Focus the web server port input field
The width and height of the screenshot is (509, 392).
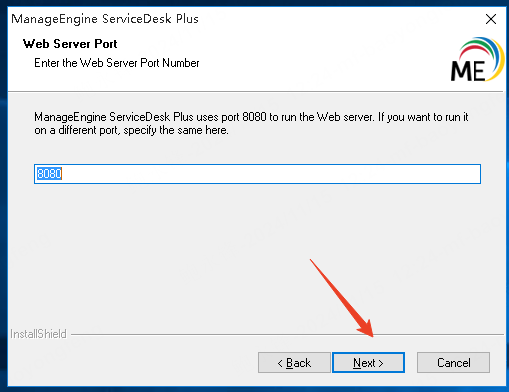(257, 174)
